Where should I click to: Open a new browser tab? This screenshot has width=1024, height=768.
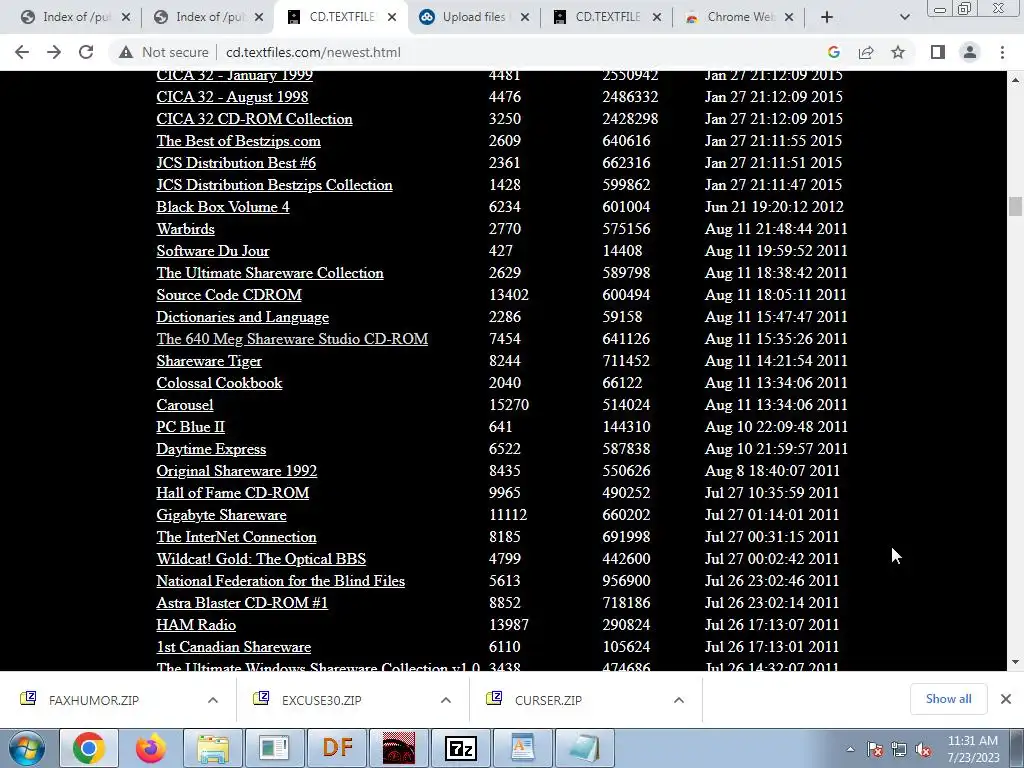827,17
